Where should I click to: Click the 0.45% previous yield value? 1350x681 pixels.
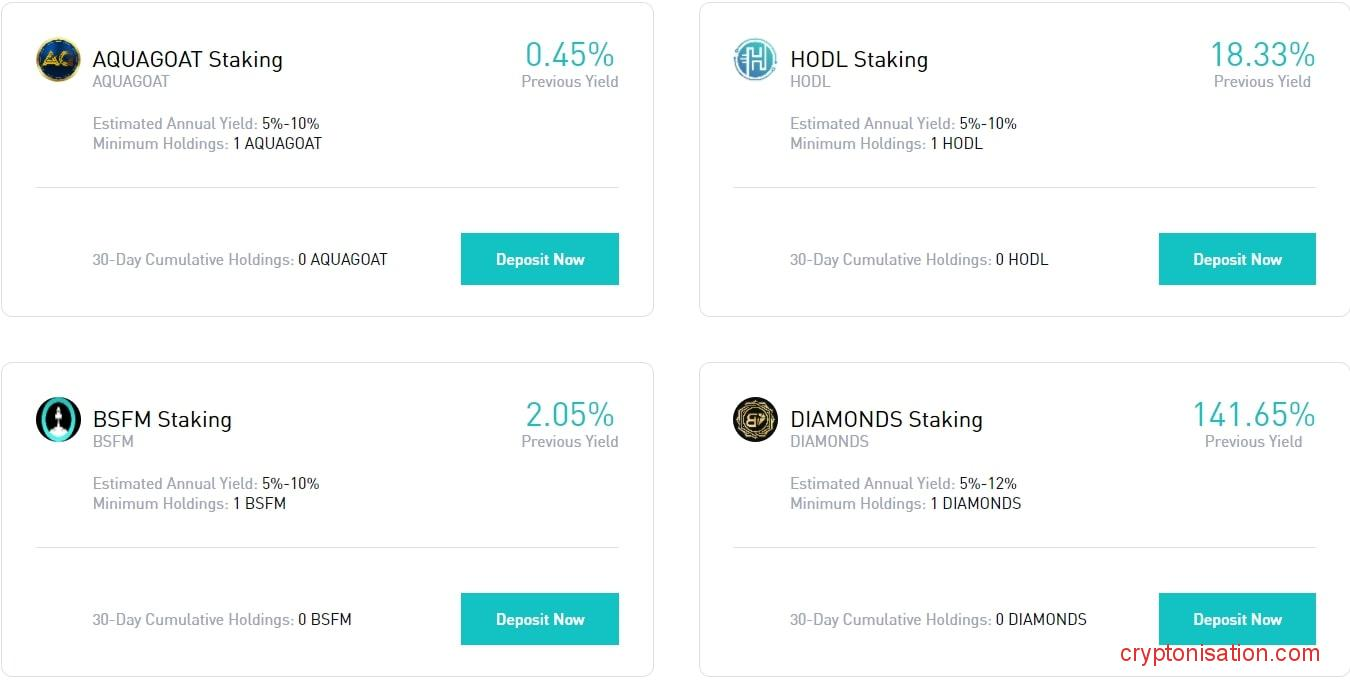(x=569, y=54)
